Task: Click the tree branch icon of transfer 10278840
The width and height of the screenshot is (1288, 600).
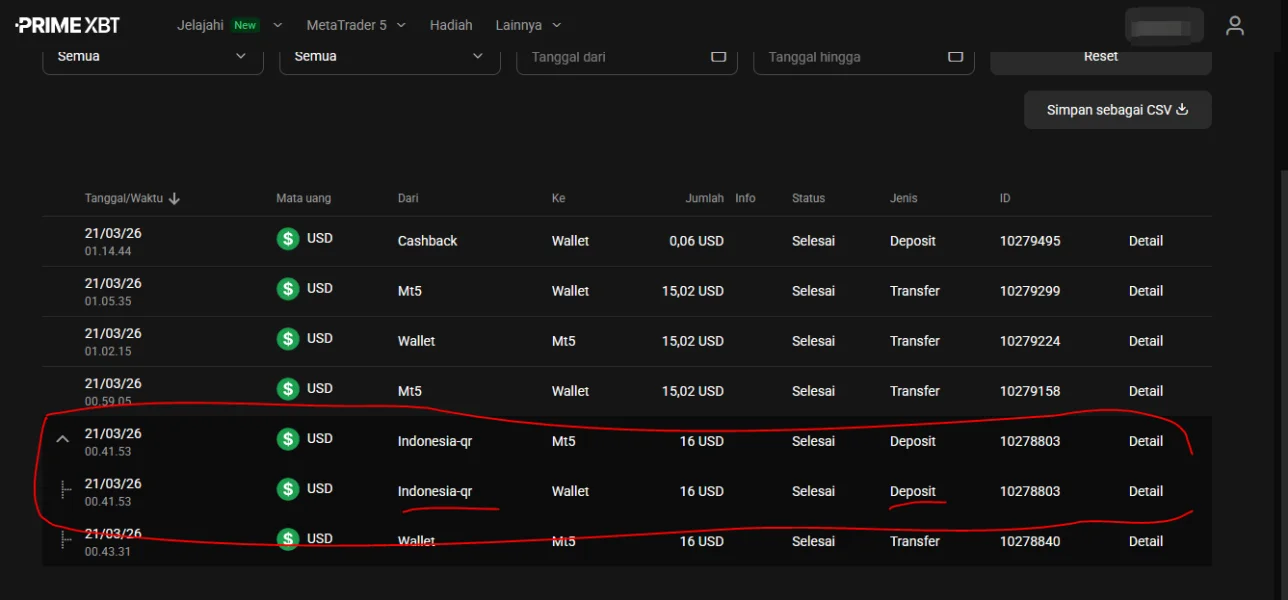Action: point(65,541)
